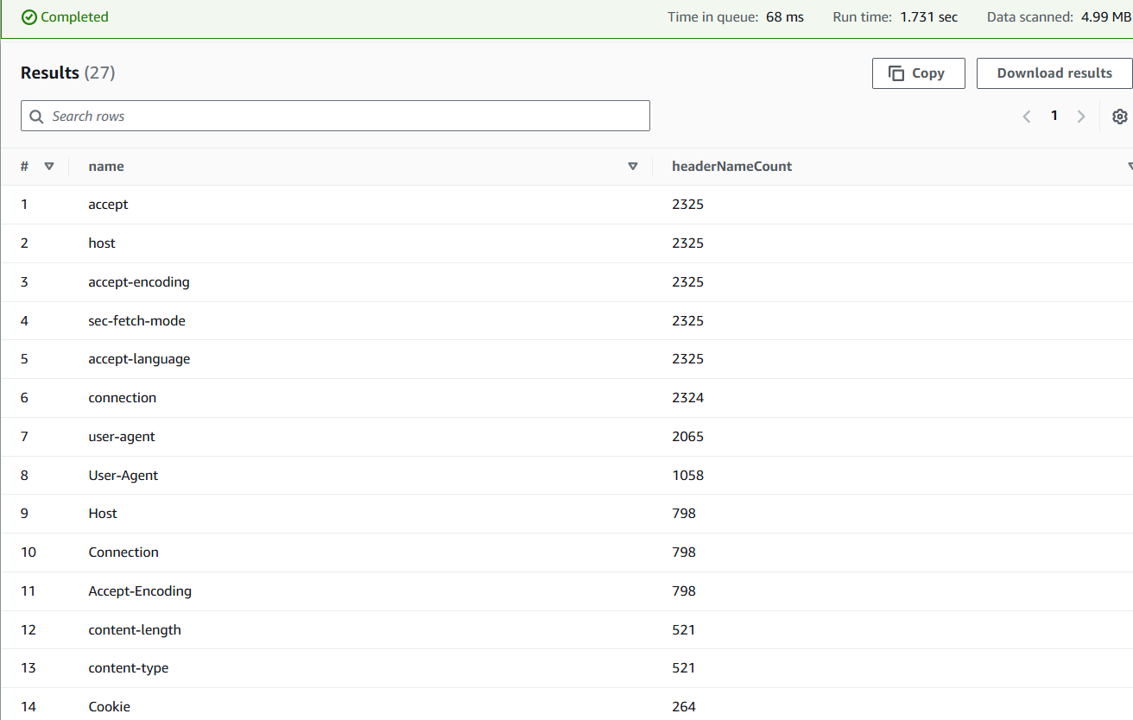This screenshot has height=720, width=1133.
Task: Click the User-Agent cell in row 8
Action: 123,475
